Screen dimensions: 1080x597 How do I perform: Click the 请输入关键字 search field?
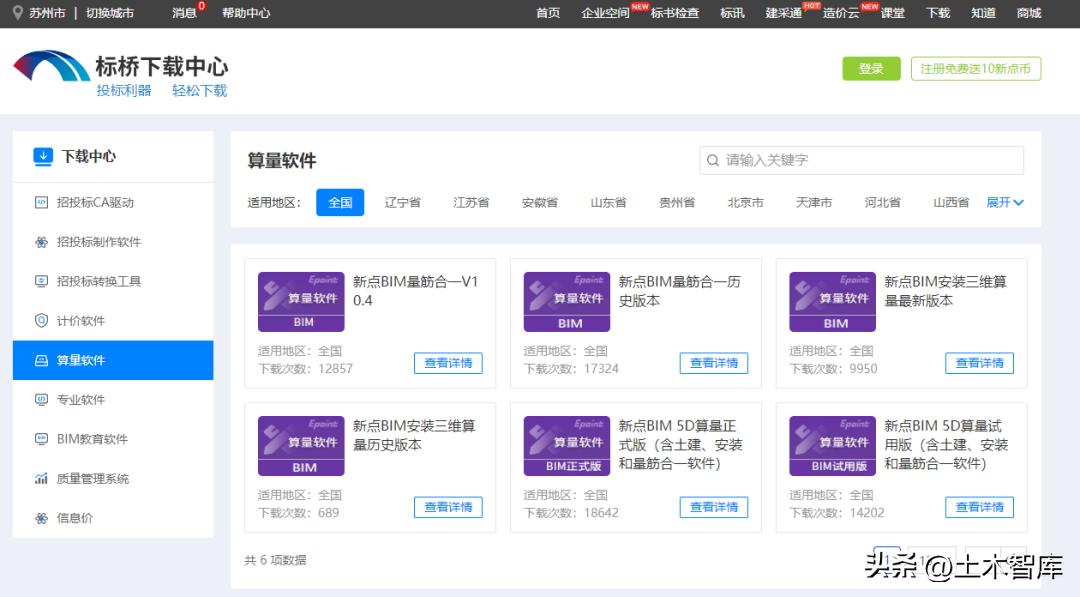point(870,160)
